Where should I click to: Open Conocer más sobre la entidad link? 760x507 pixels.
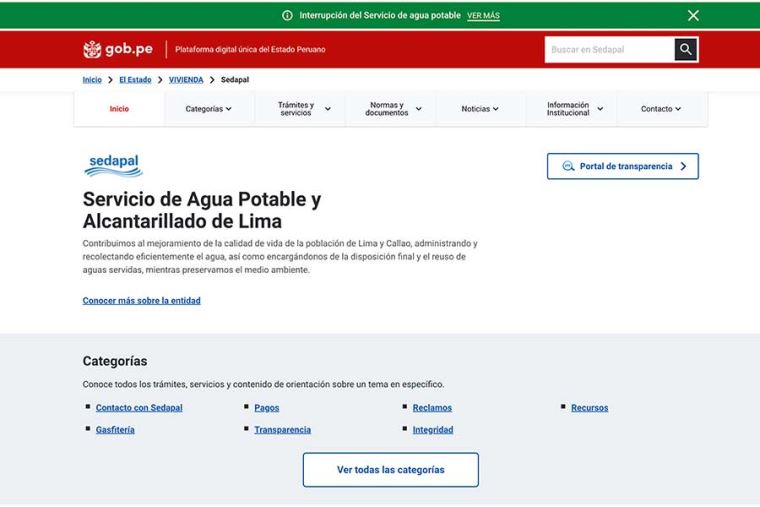coord(141,300)
